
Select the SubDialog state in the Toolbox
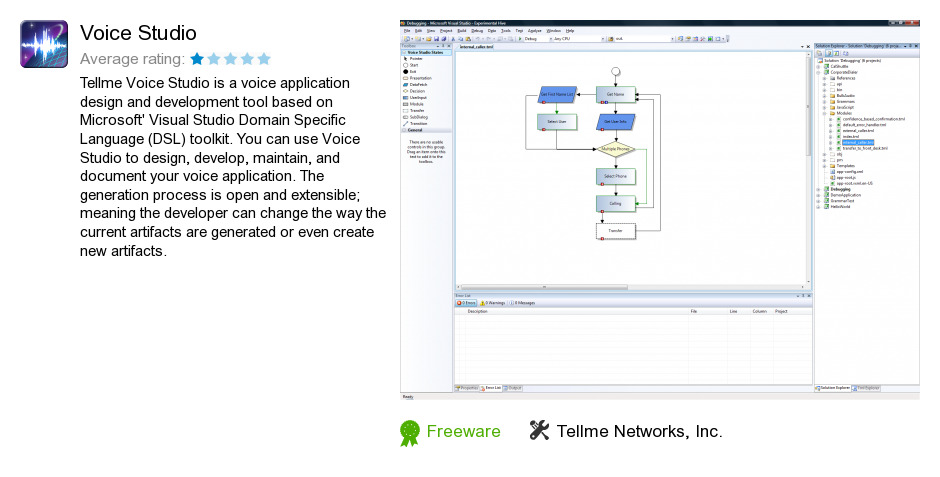click(416, 117)
